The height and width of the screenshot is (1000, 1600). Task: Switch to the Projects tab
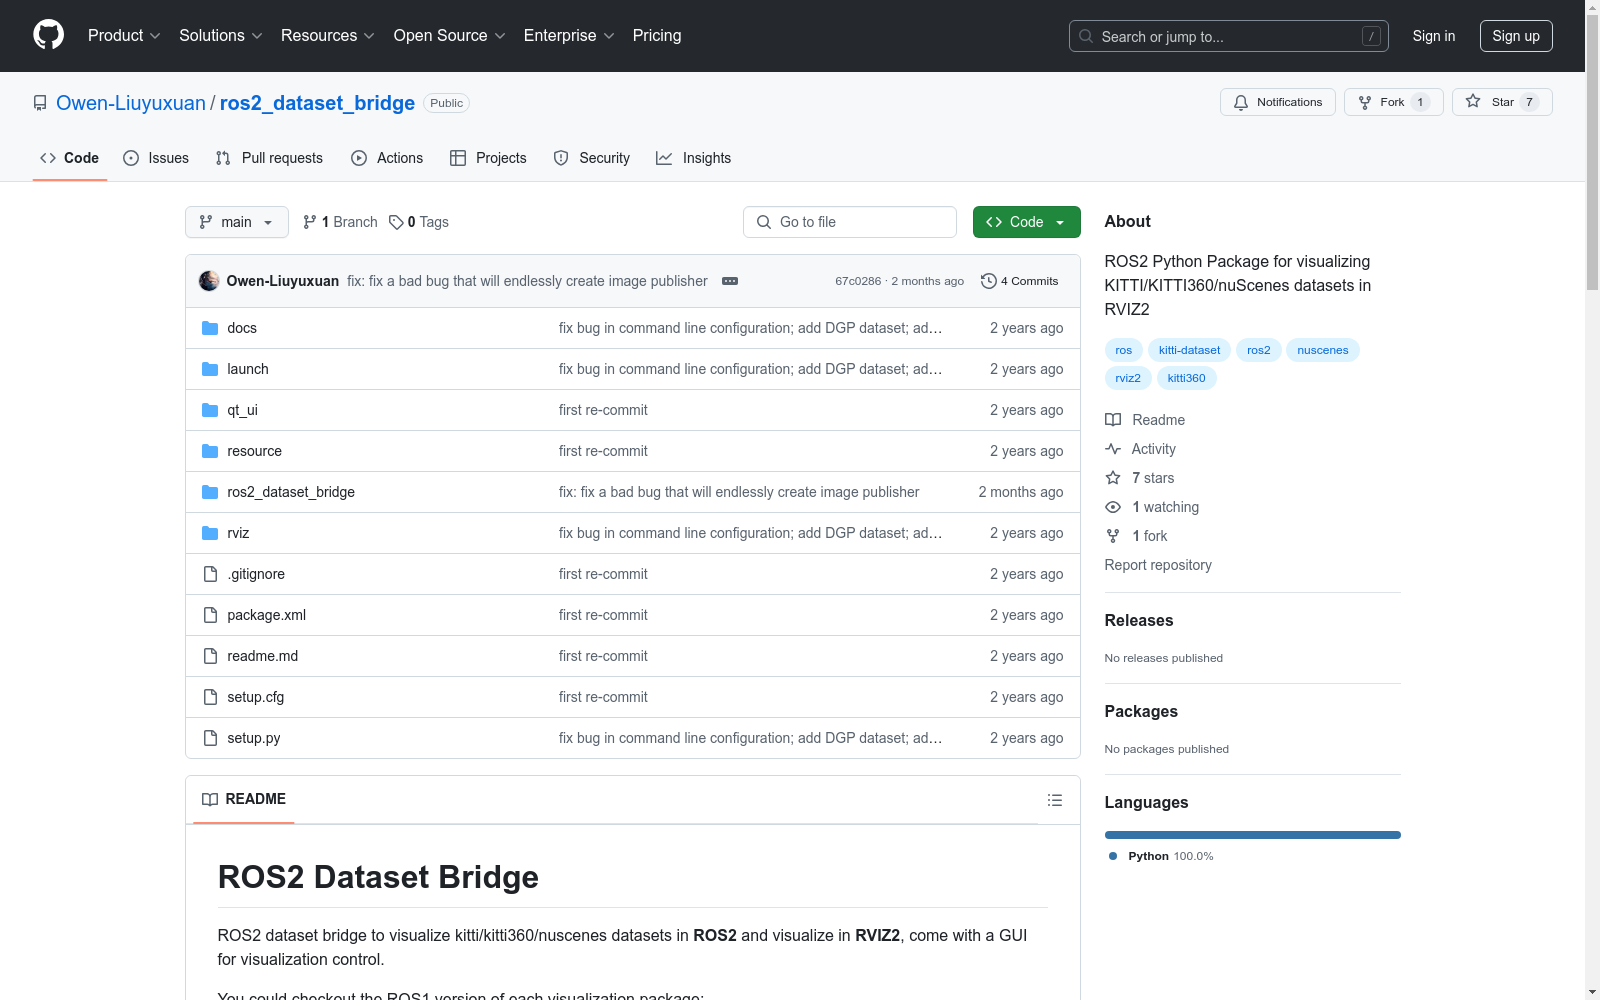click(x=488, y=158)
